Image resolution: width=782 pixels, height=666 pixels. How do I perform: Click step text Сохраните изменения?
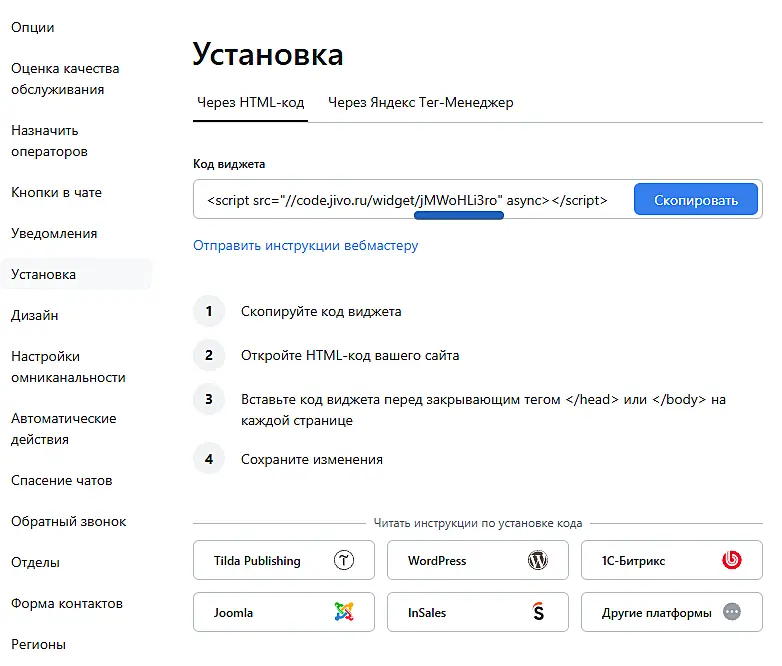click(312, 459)
